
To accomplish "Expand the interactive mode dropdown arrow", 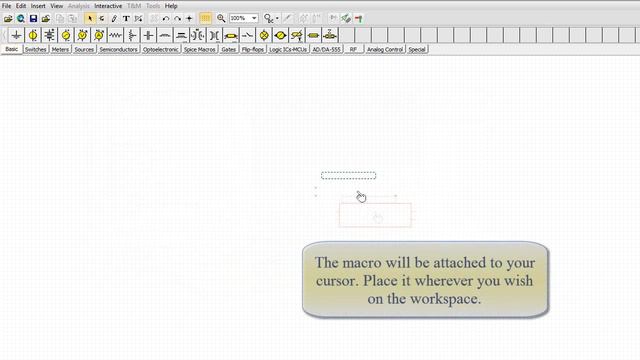I will click(x=277, y=18).
